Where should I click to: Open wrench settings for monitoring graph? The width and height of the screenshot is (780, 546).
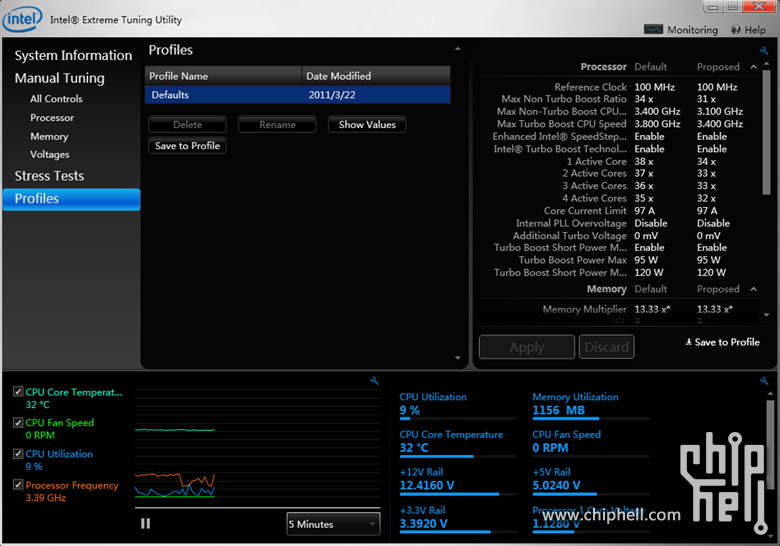[x=375, y=381]
